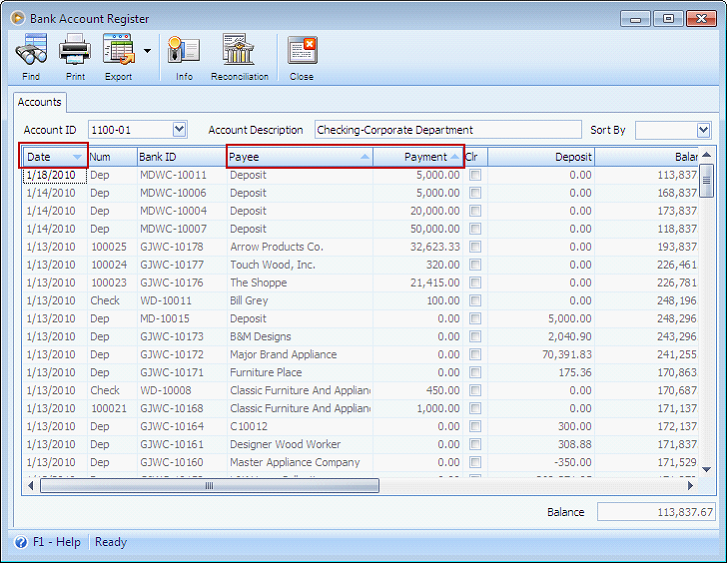Switch to the Accounts tab
The height and width of the screenshot is (564, 728).
(39, 102)
